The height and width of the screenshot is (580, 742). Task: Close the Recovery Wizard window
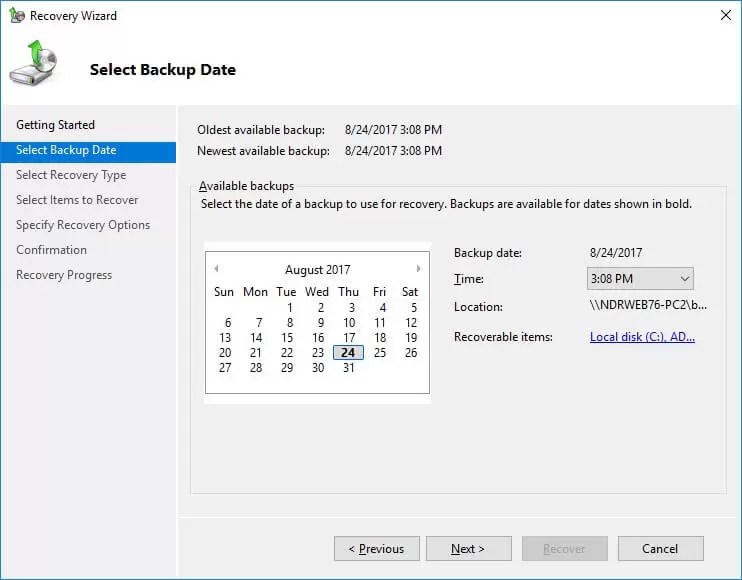725,16
